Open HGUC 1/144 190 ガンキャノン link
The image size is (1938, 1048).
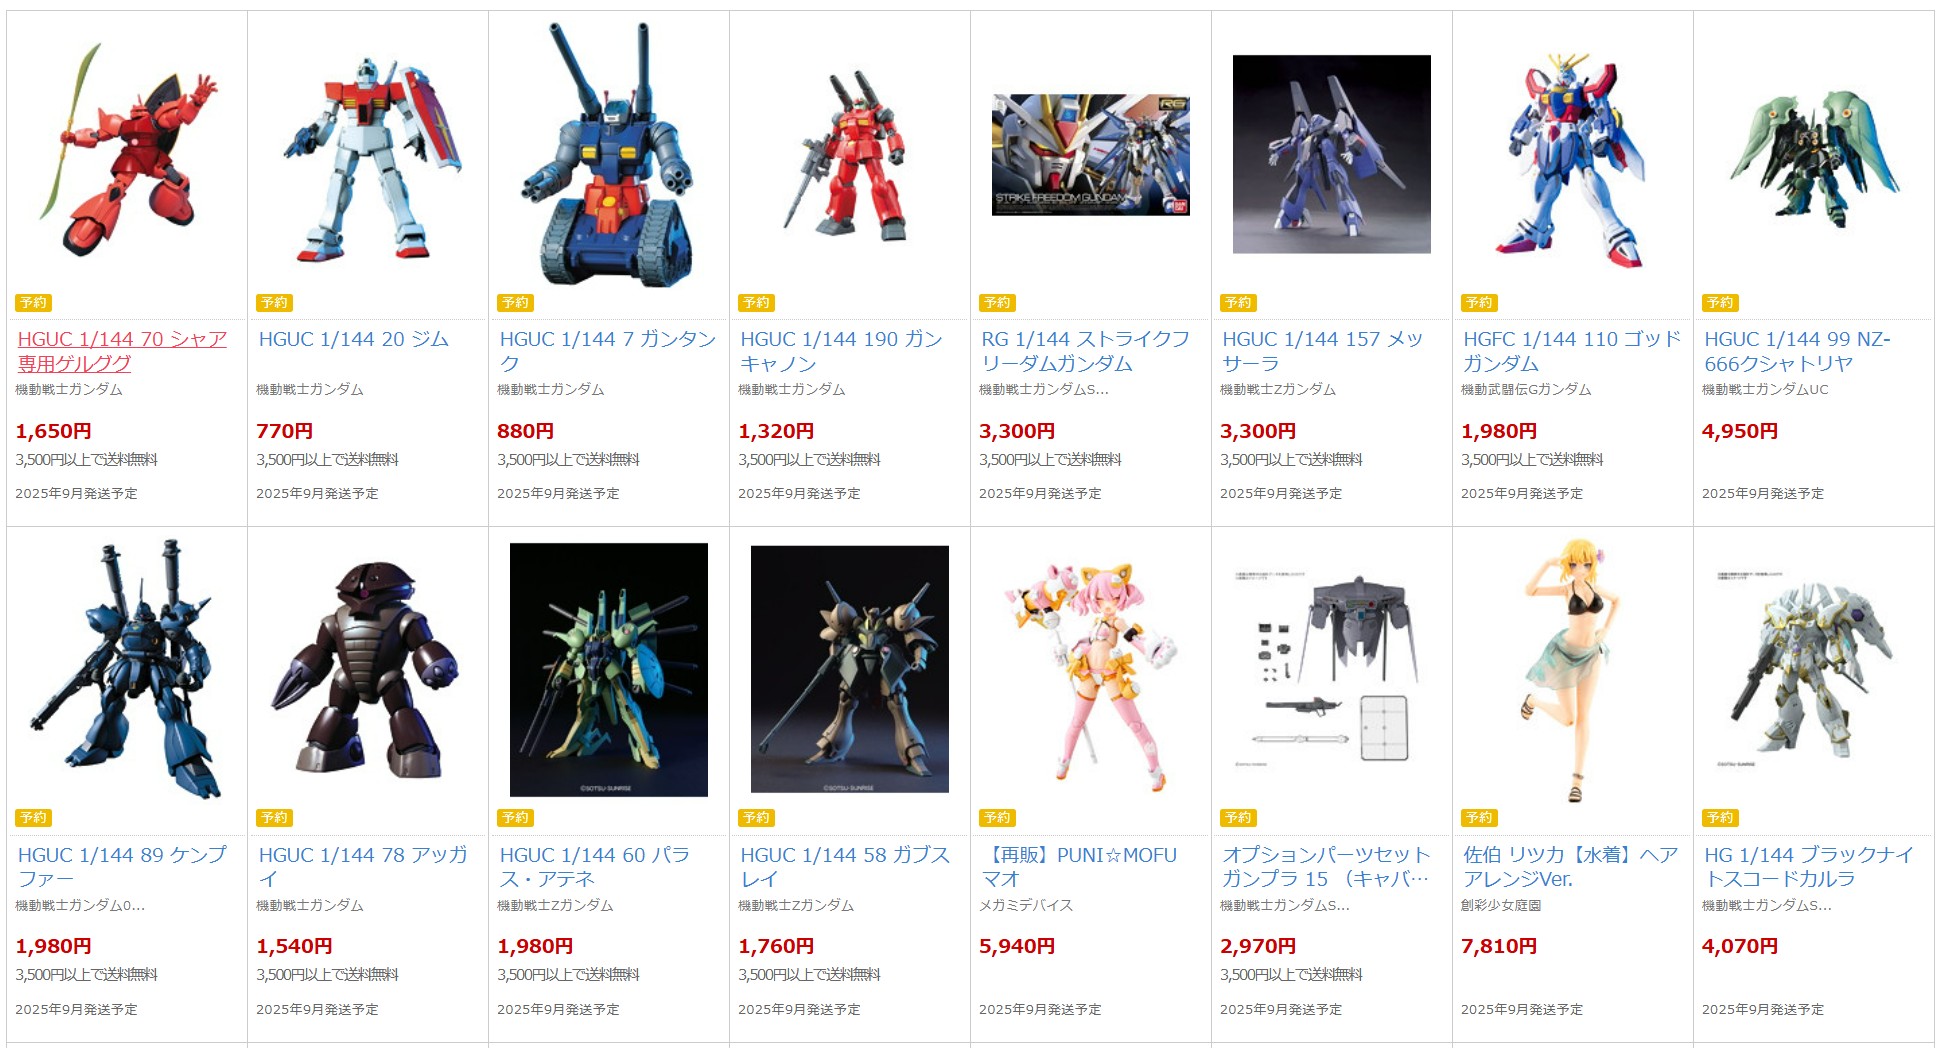[x=841, y=351]
